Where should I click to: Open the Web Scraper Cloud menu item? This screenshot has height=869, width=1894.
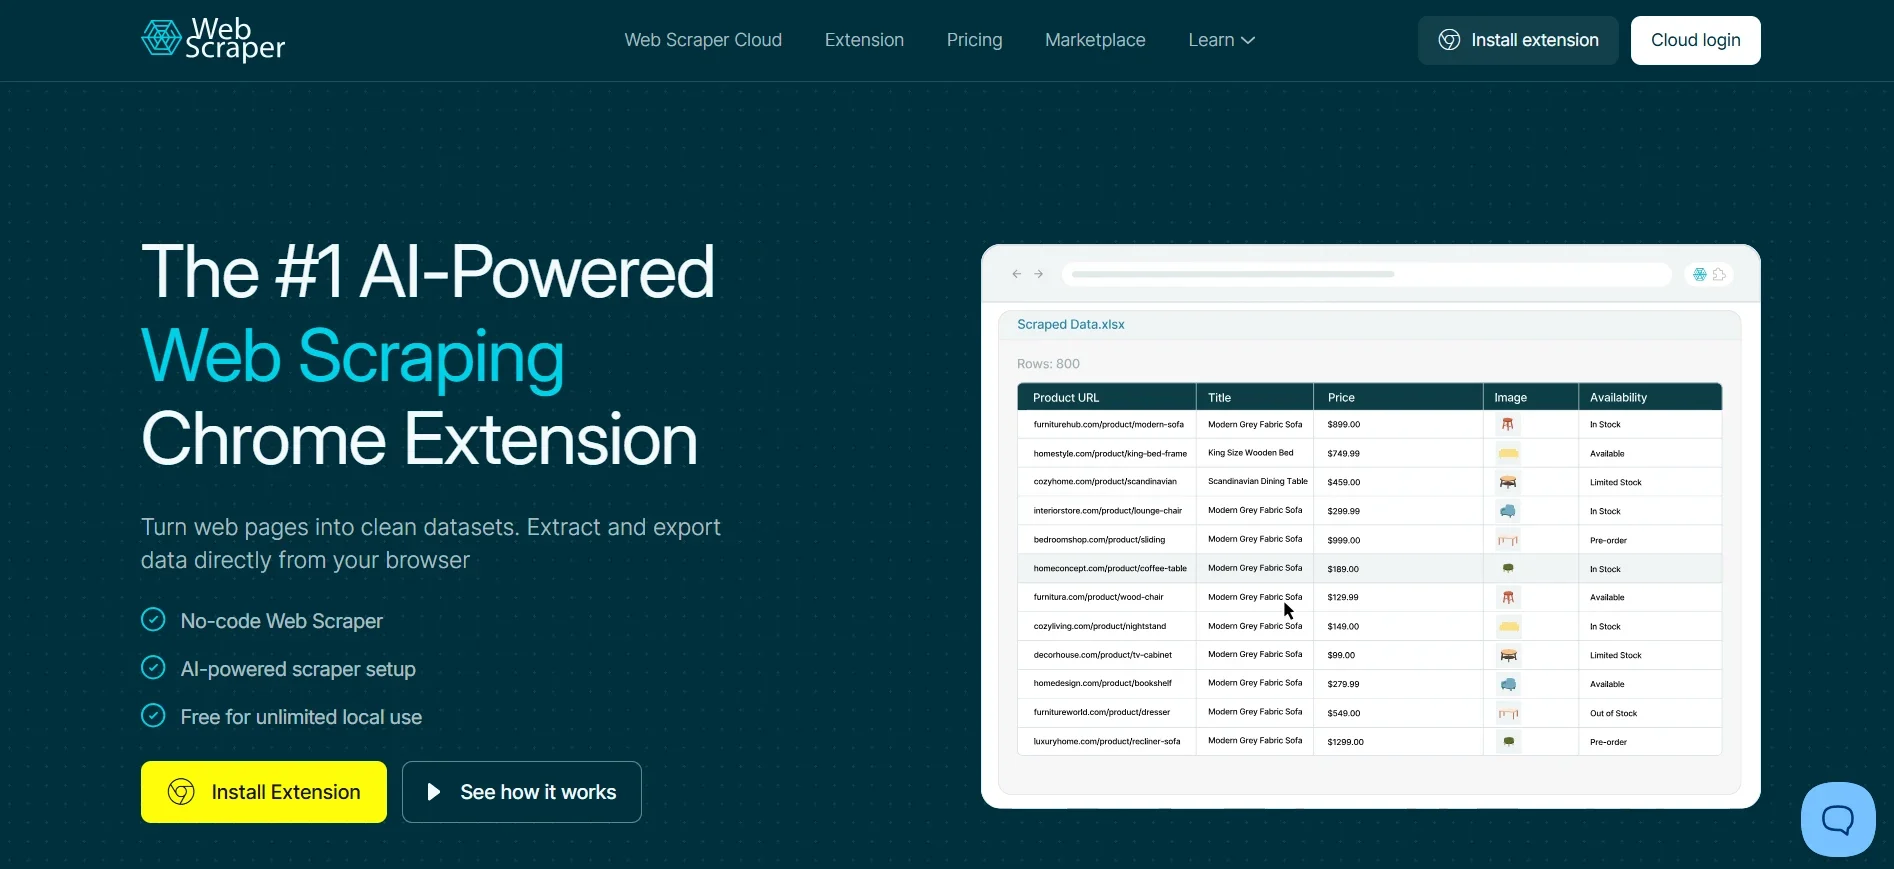703,40
